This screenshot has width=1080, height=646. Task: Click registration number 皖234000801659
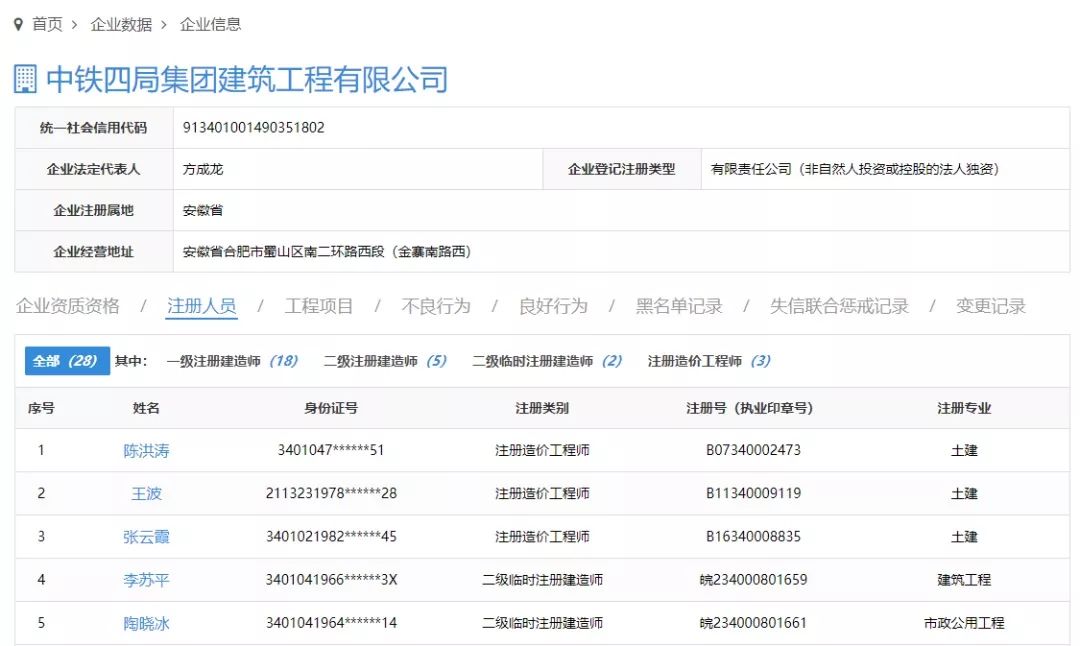click(x=754, y=580)
